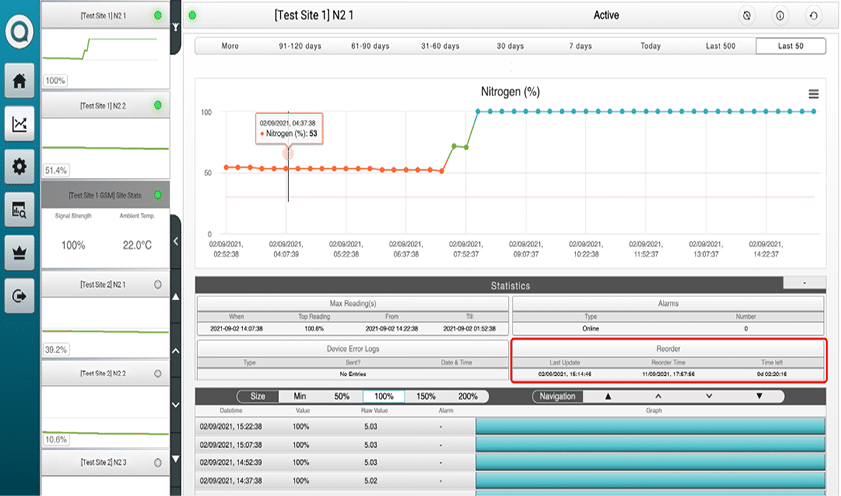Viewport: 841px width, 496px height.
Task: Collapse sidebar using left chevron handle
Action: click(176, 241)
